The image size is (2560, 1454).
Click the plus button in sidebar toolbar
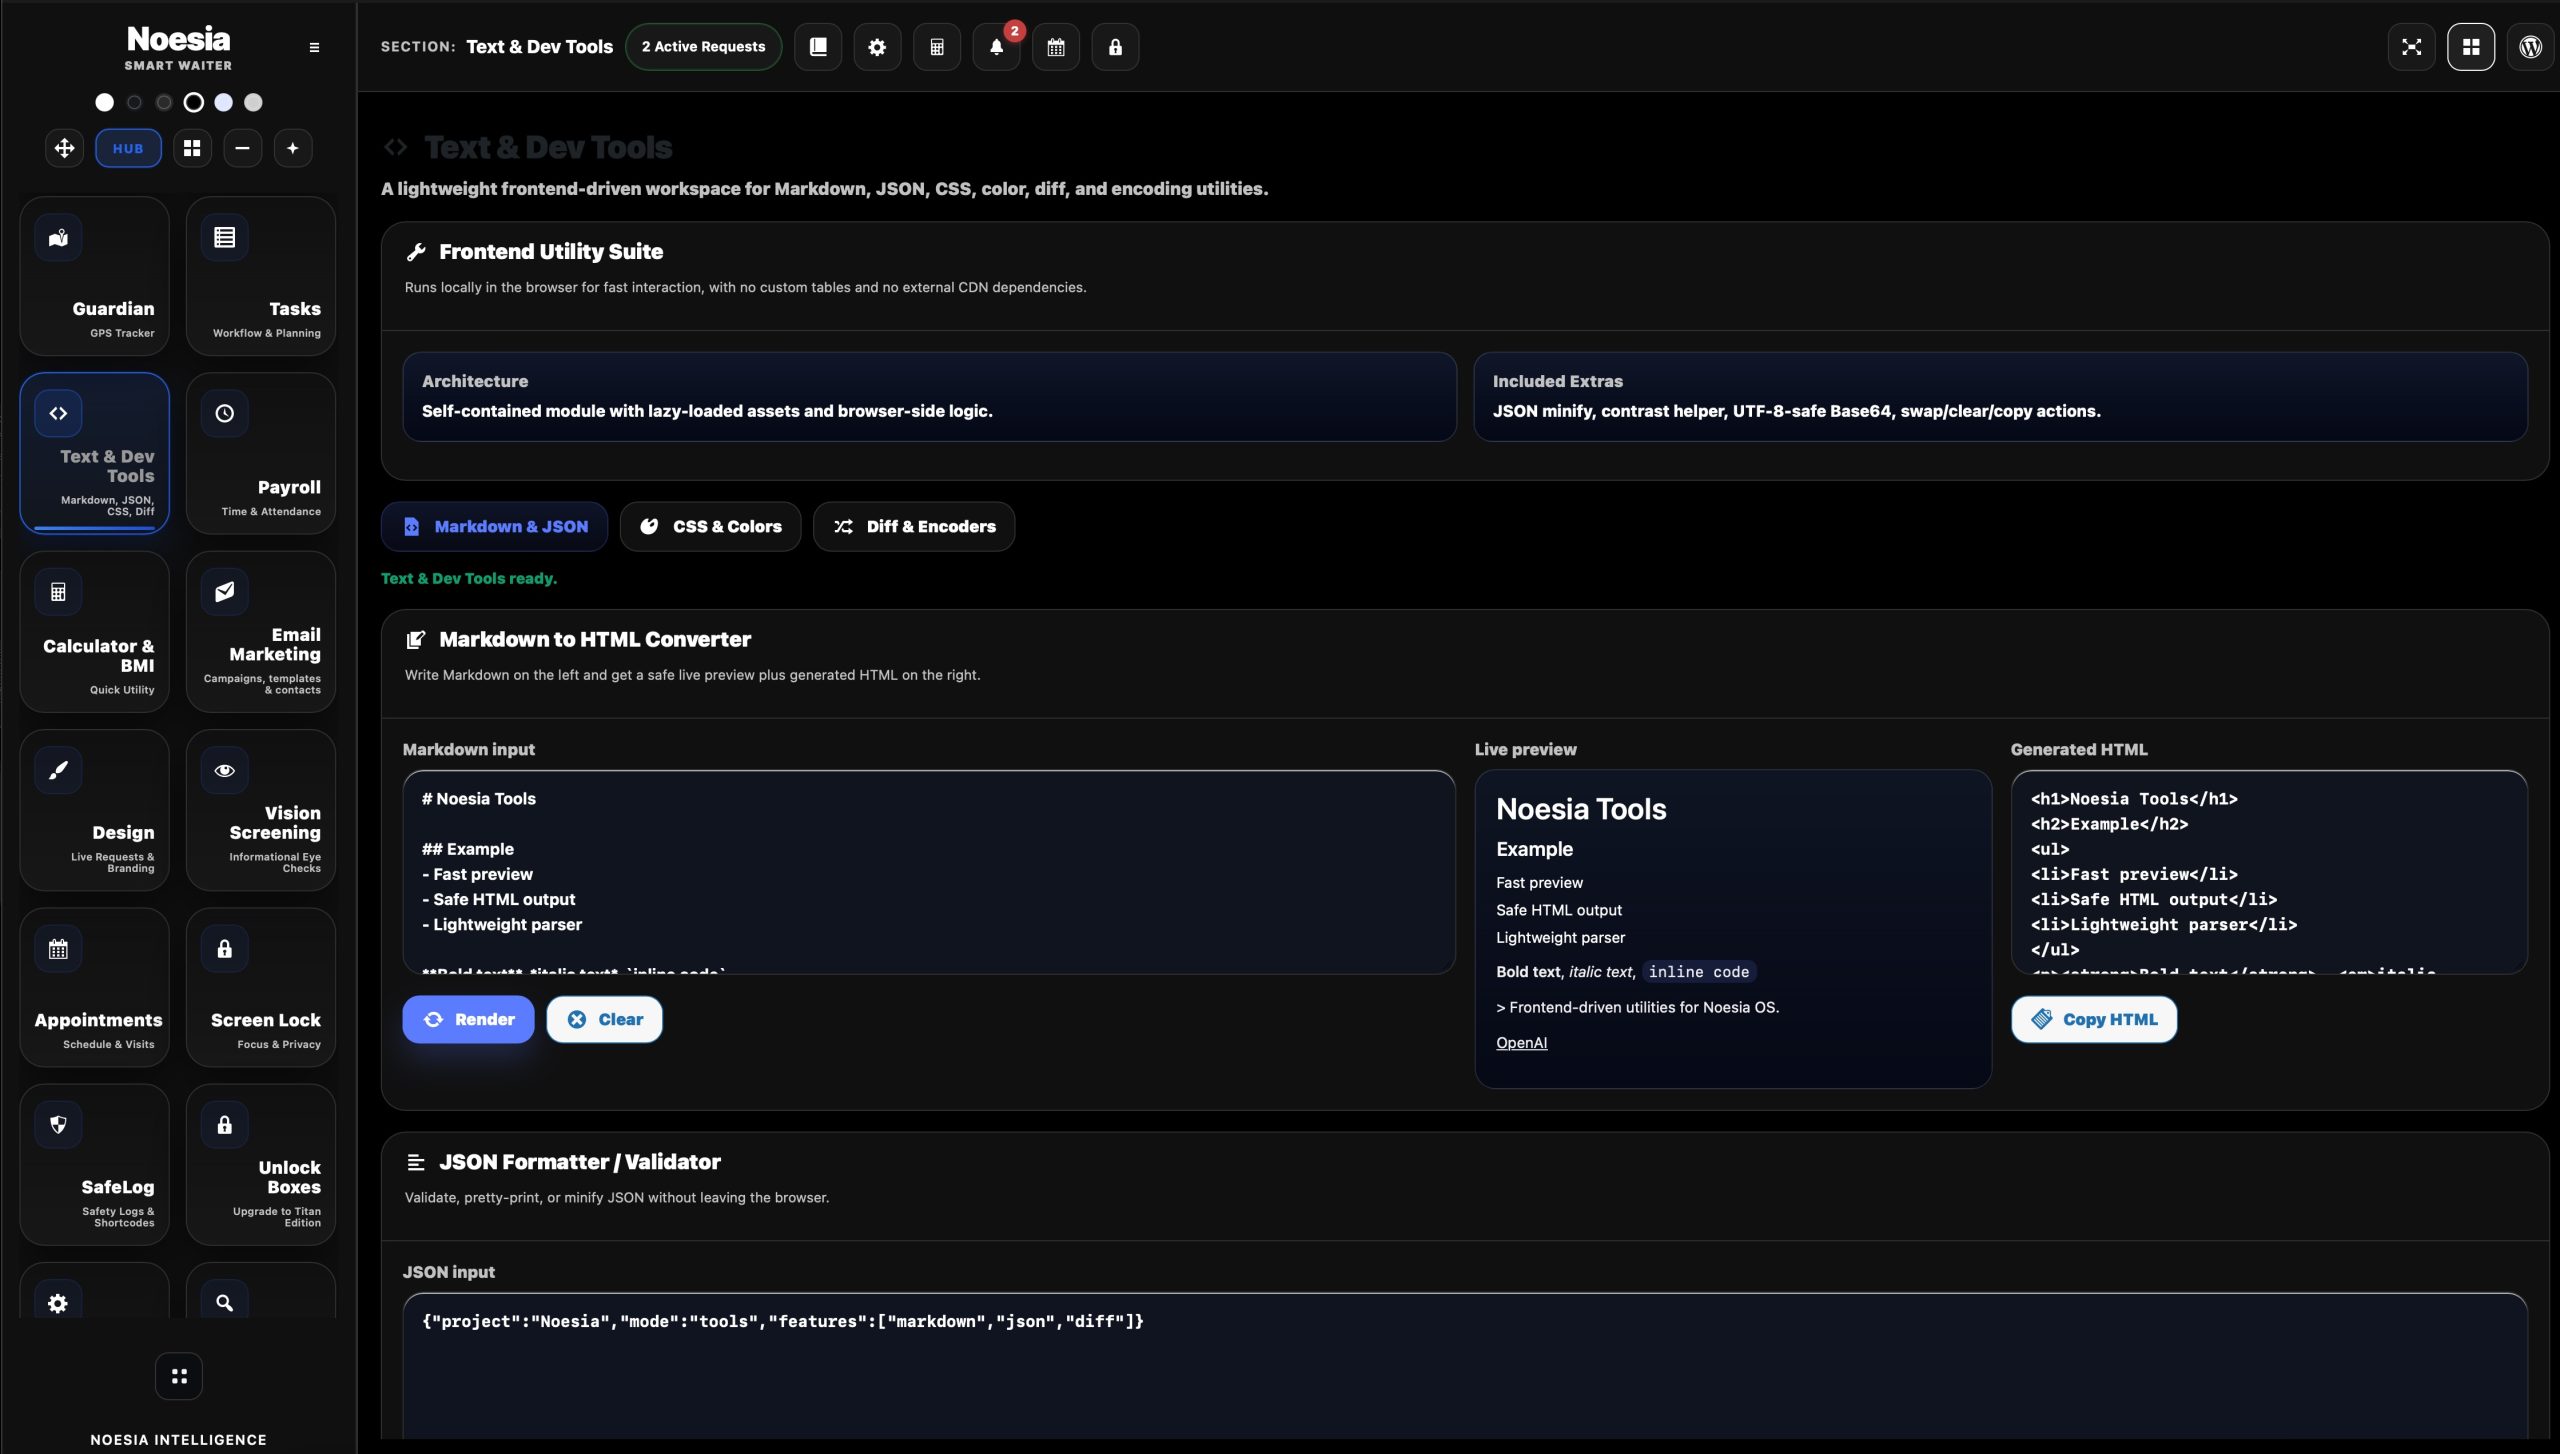pos(292,148)
